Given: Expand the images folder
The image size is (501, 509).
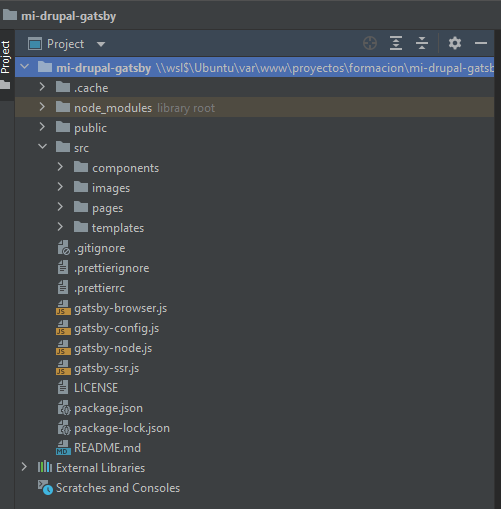Looking at the screenshot, I should coord(60,187).
